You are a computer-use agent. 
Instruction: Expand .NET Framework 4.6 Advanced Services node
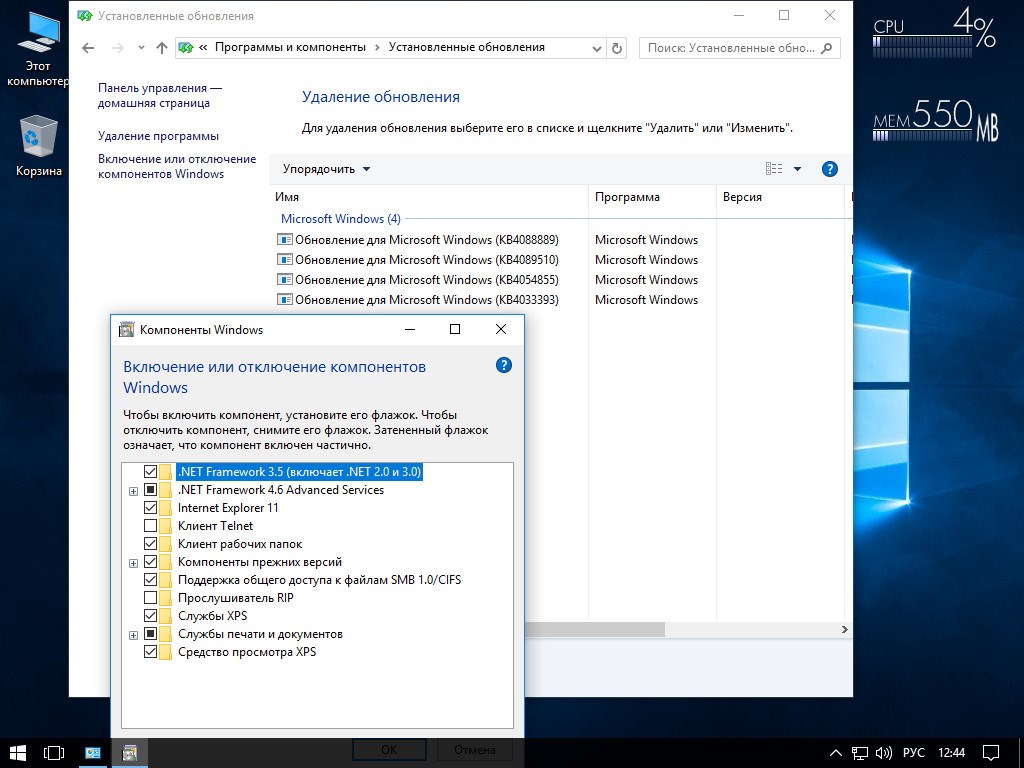coord(133,490)
